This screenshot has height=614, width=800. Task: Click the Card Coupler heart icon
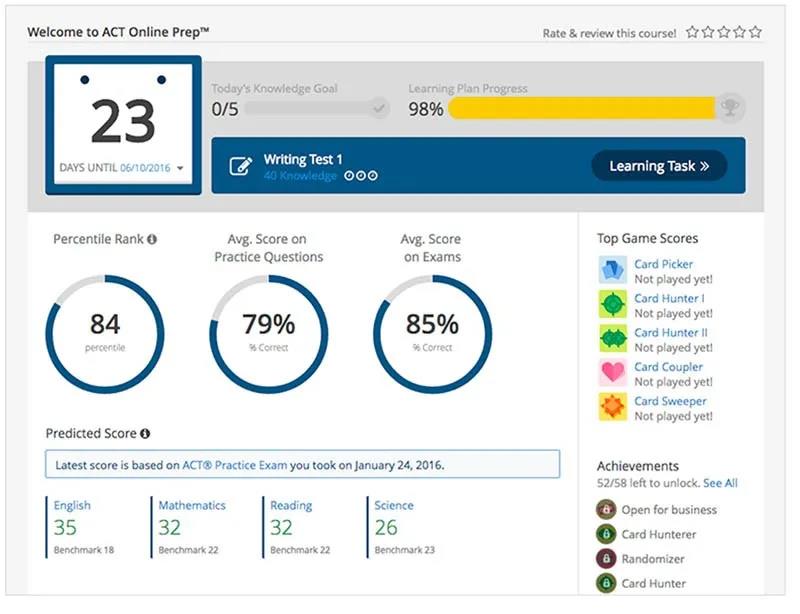pyautogui.click(x=612, y=373)
